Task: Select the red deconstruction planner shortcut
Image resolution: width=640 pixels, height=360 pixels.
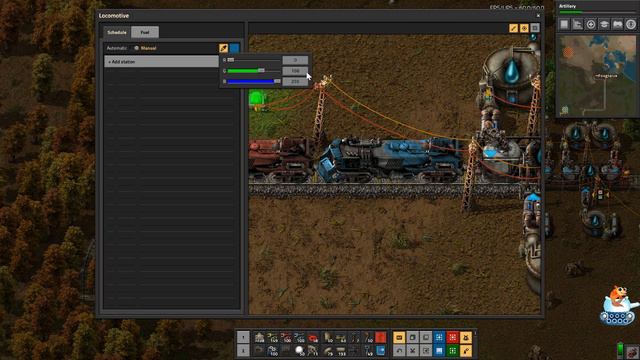Action: click(453, 337)
